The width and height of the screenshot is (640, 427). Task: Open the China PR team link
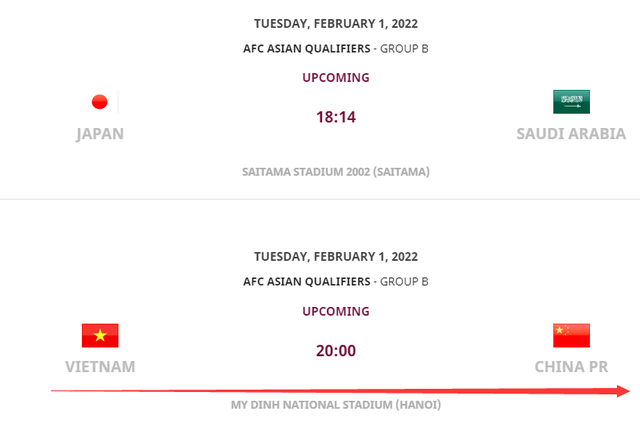tap(571, 367)
